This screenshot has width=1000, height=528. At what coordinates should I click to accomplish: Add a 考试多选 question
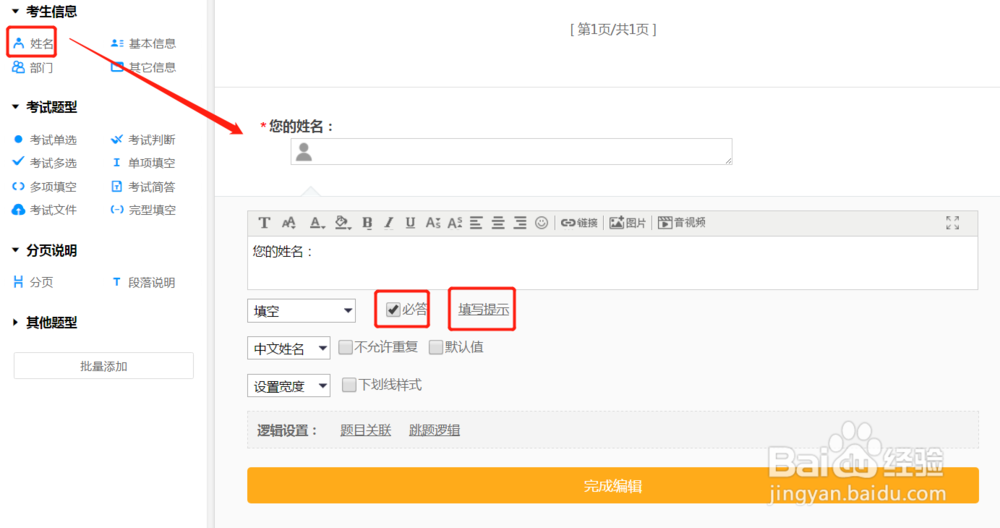(x=45, y=163)
